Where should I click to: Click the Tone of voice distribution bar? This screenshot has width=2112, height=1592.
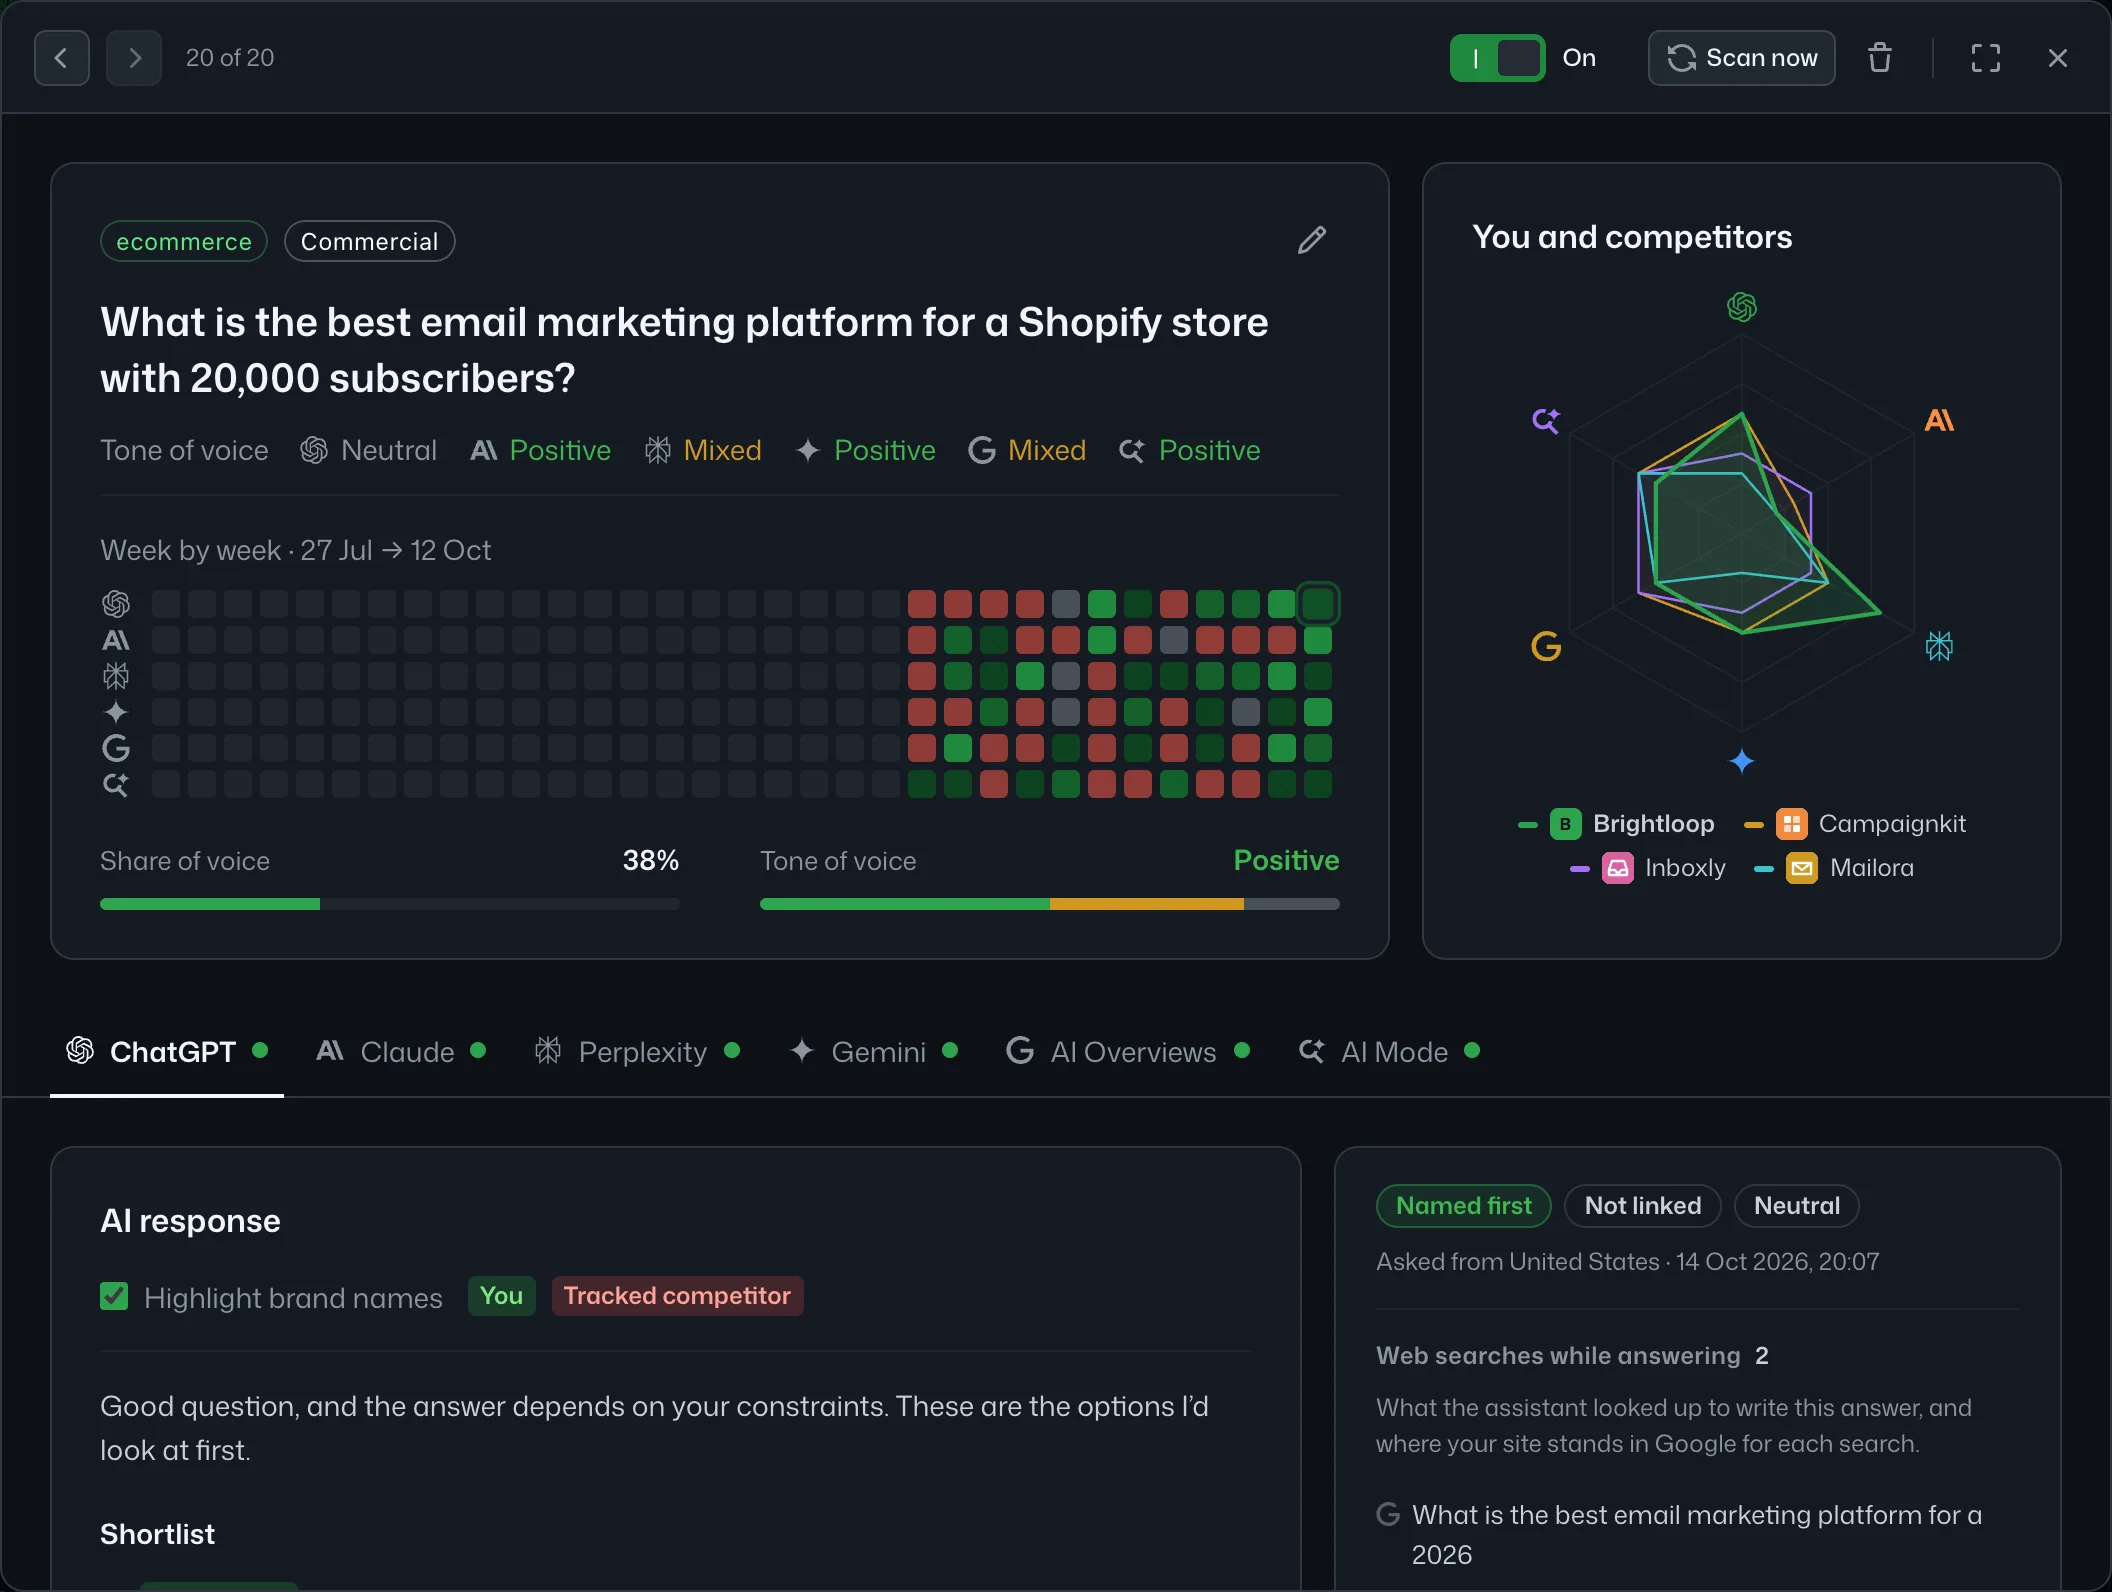pos(1050,904)
